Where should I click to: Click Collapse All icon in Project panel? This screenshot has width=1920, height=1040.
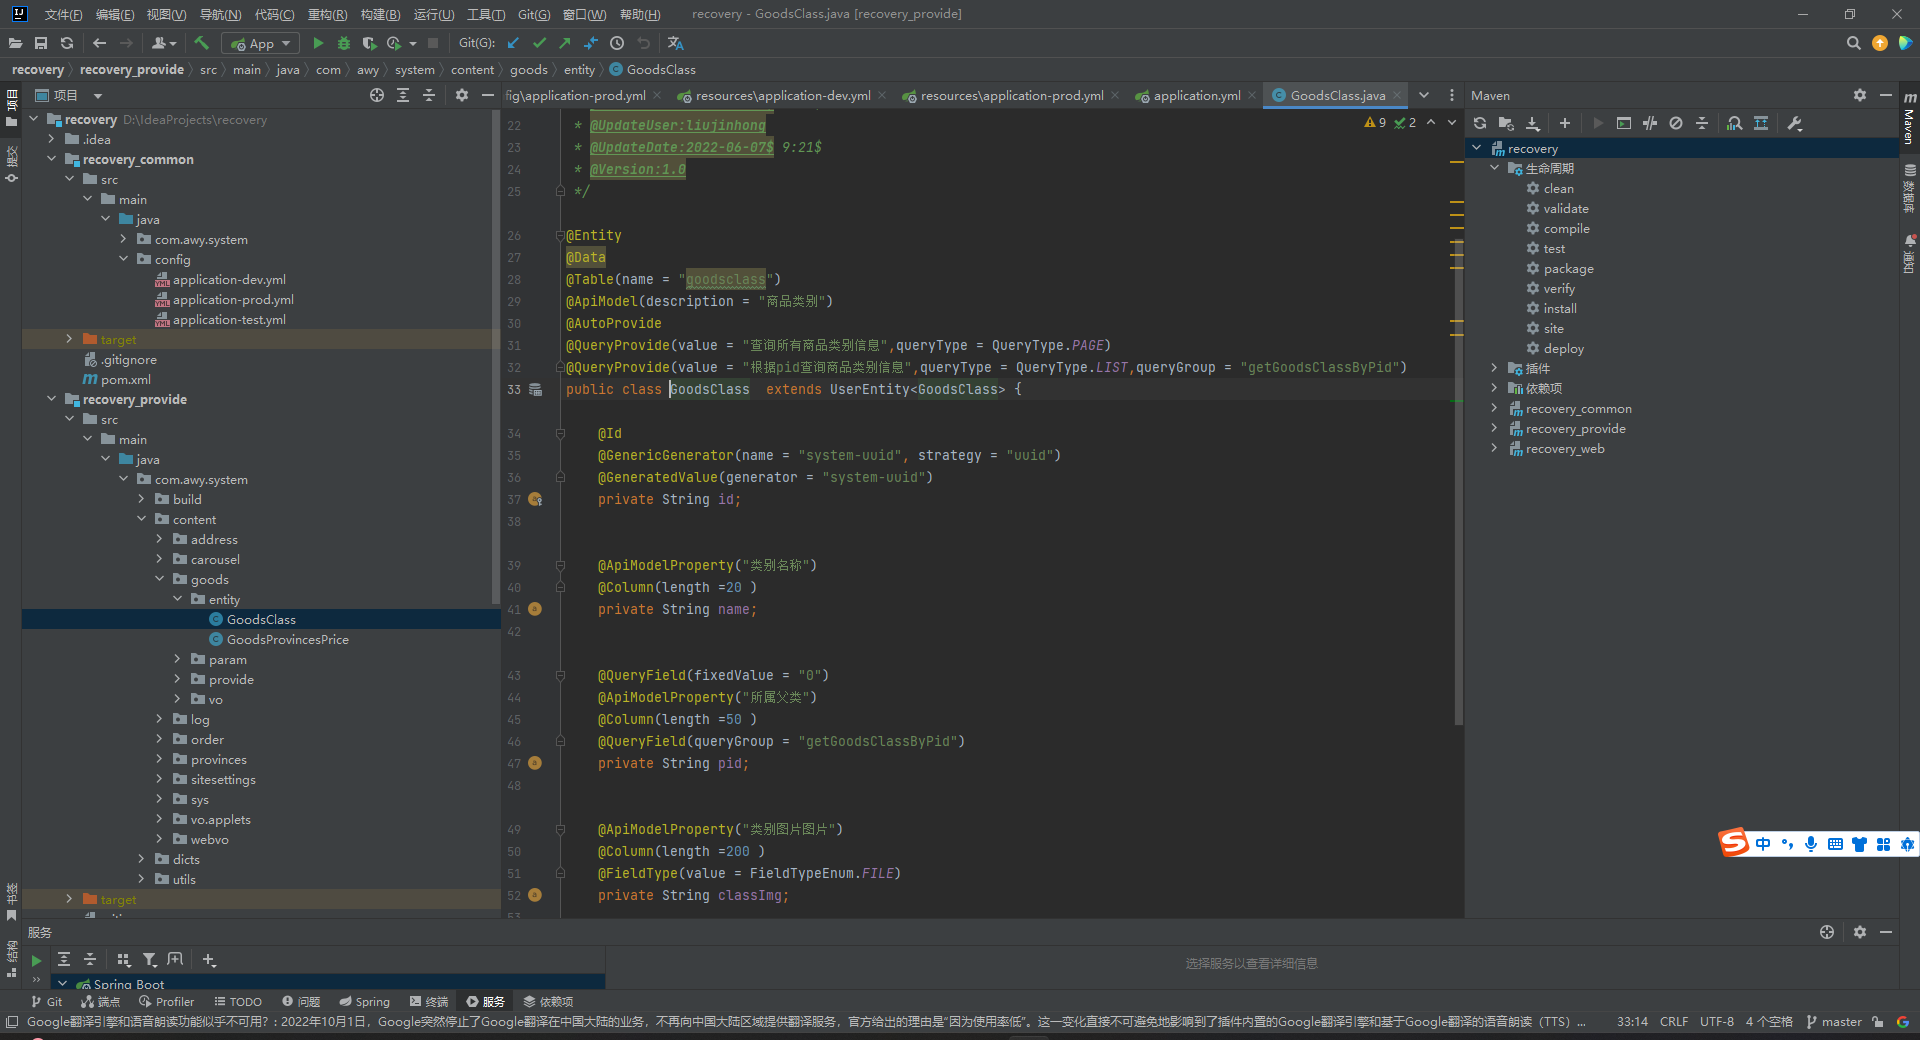point(429,95)
